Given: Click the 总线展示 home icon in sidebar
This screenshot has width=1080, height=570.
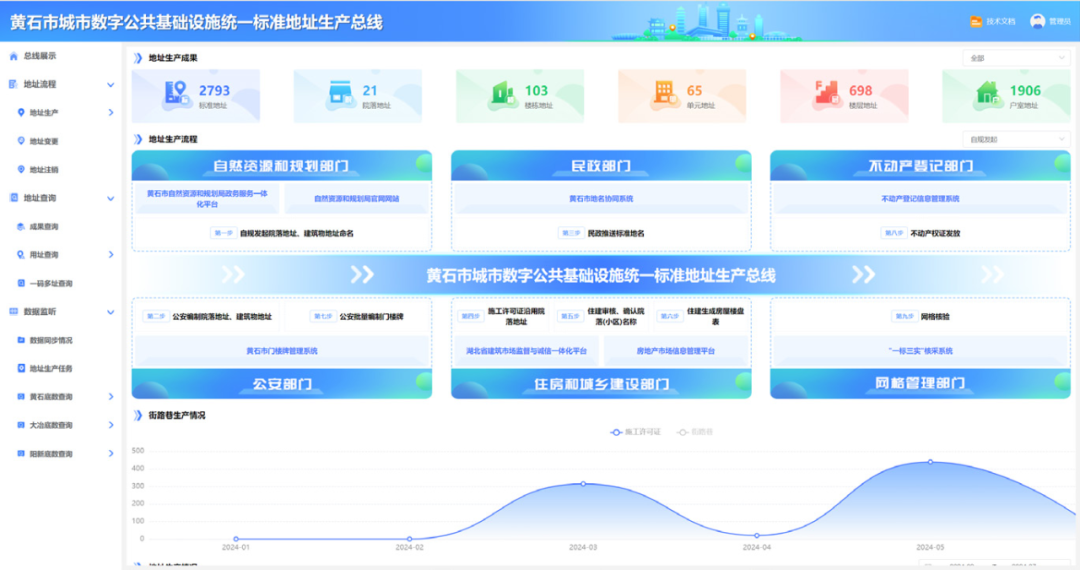Looking at the screenshot, I should tap(13, 56).
